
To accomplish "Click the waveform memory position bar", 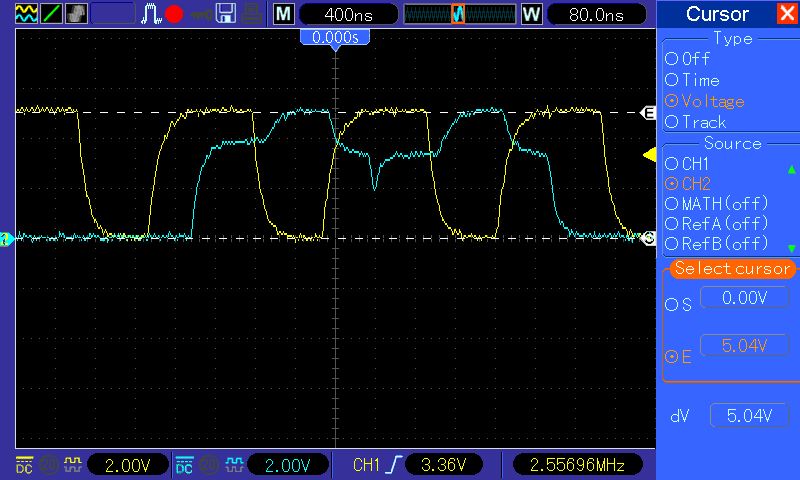I will pyautogui.click(x=458, y=14).
